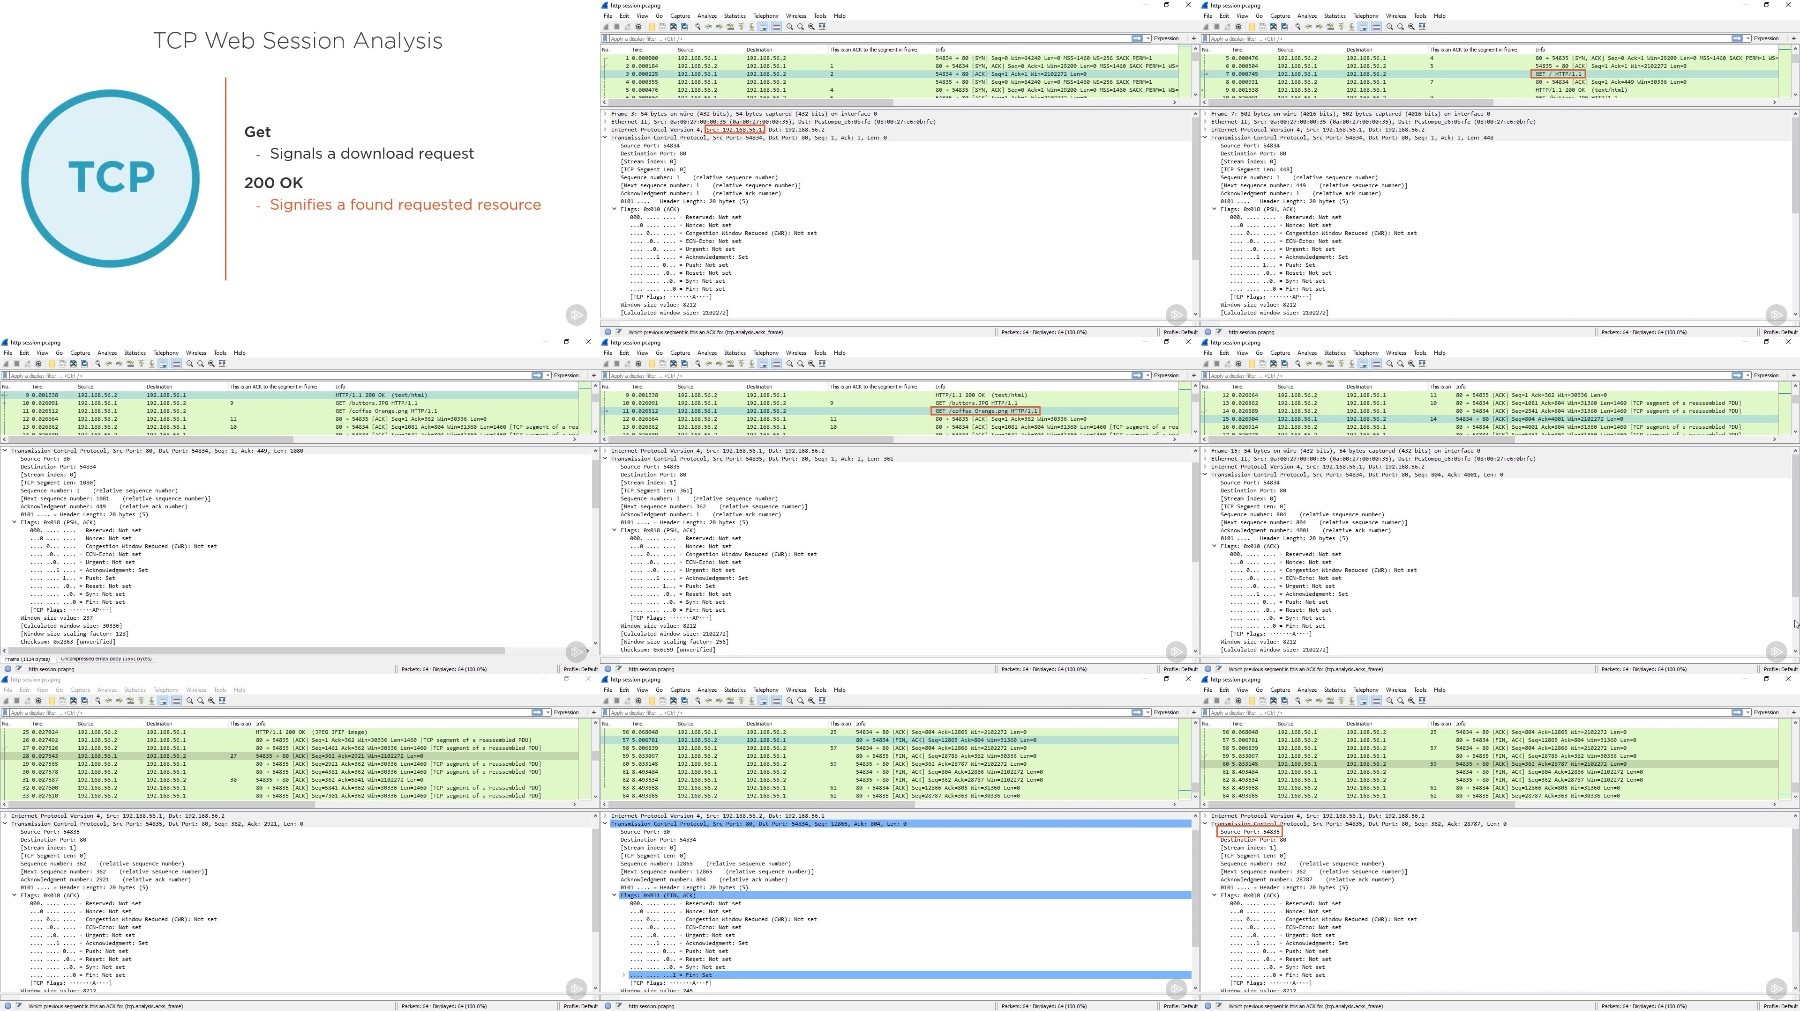
Task: Click find-packet magnifier icon, packet 7 window
Action: point(1298,26)
